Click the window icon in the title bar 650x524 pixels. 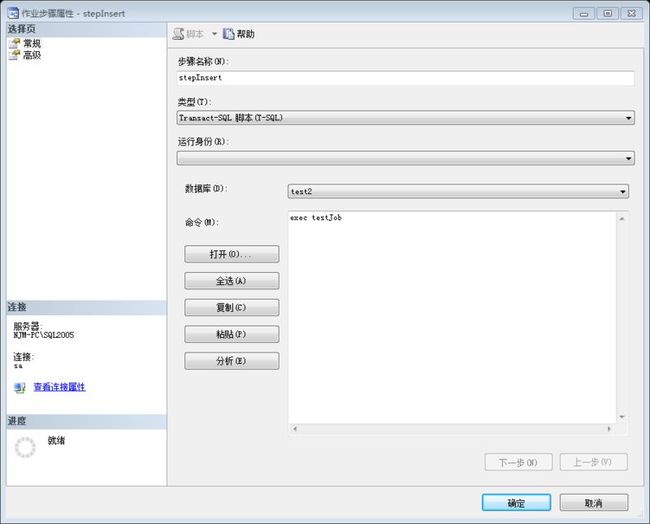point(13,13)
